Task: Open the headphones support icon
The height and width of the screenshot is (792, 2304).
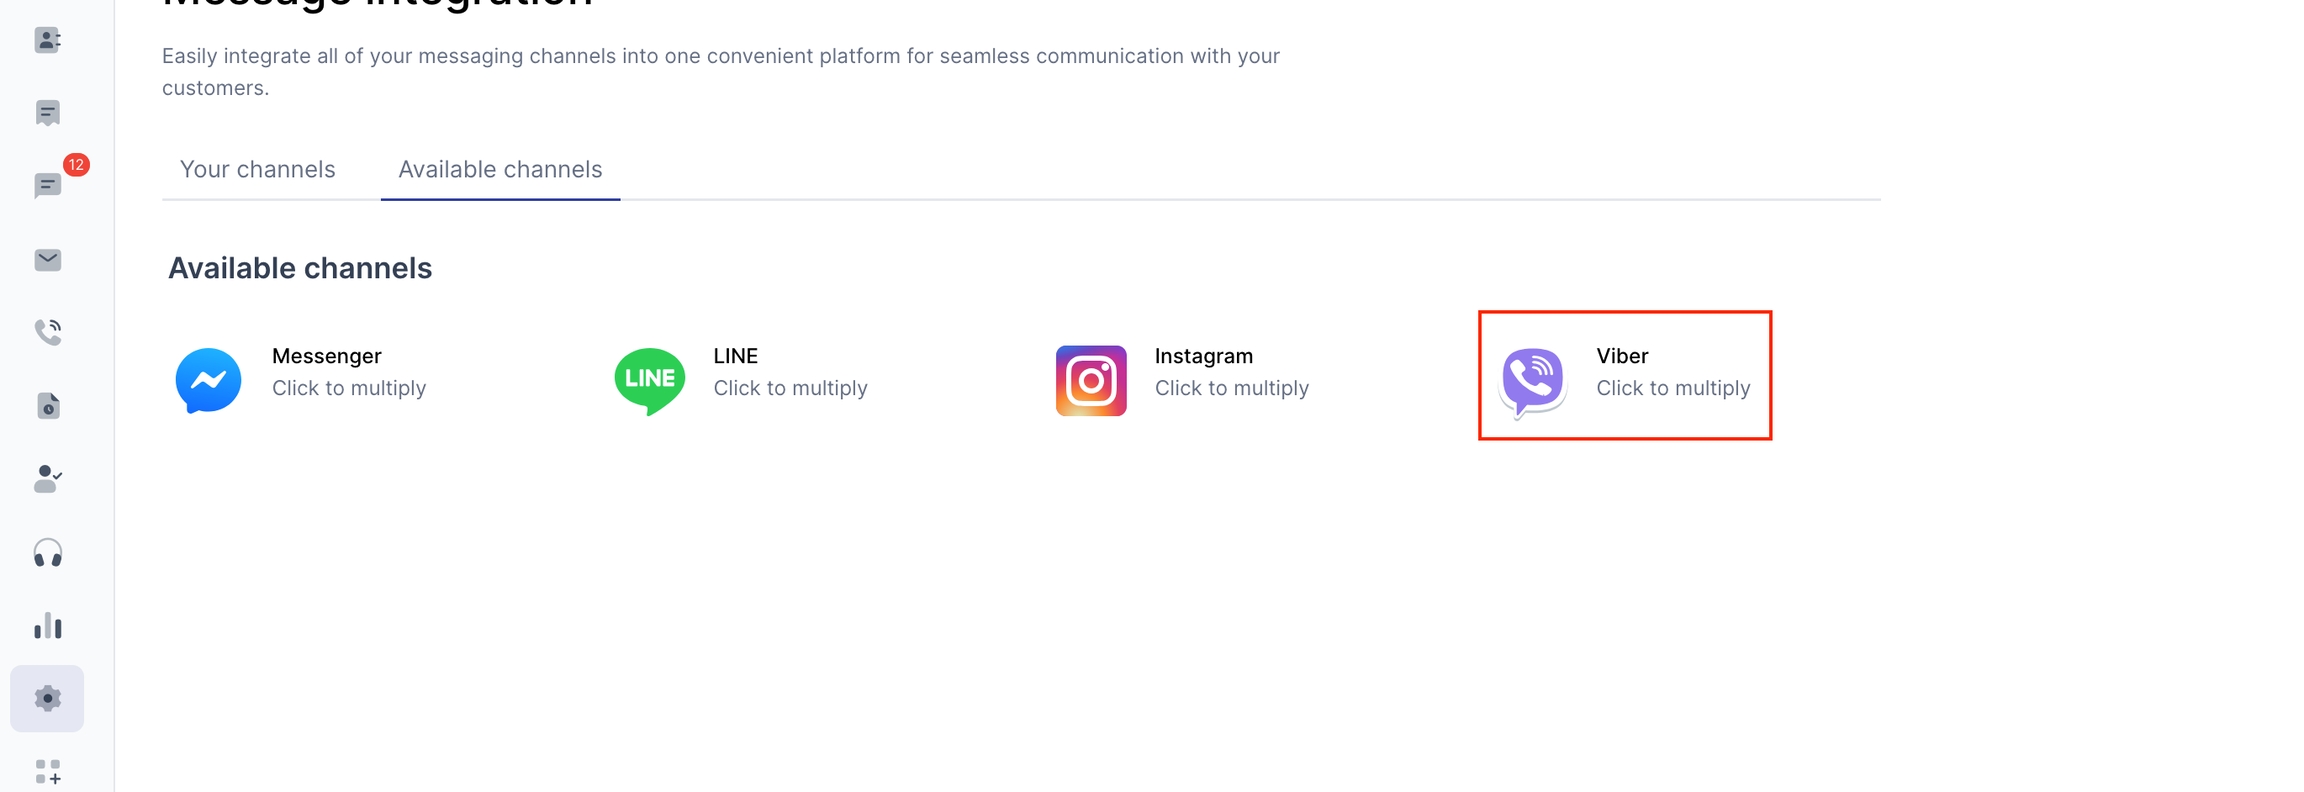Action: point(47,553)
